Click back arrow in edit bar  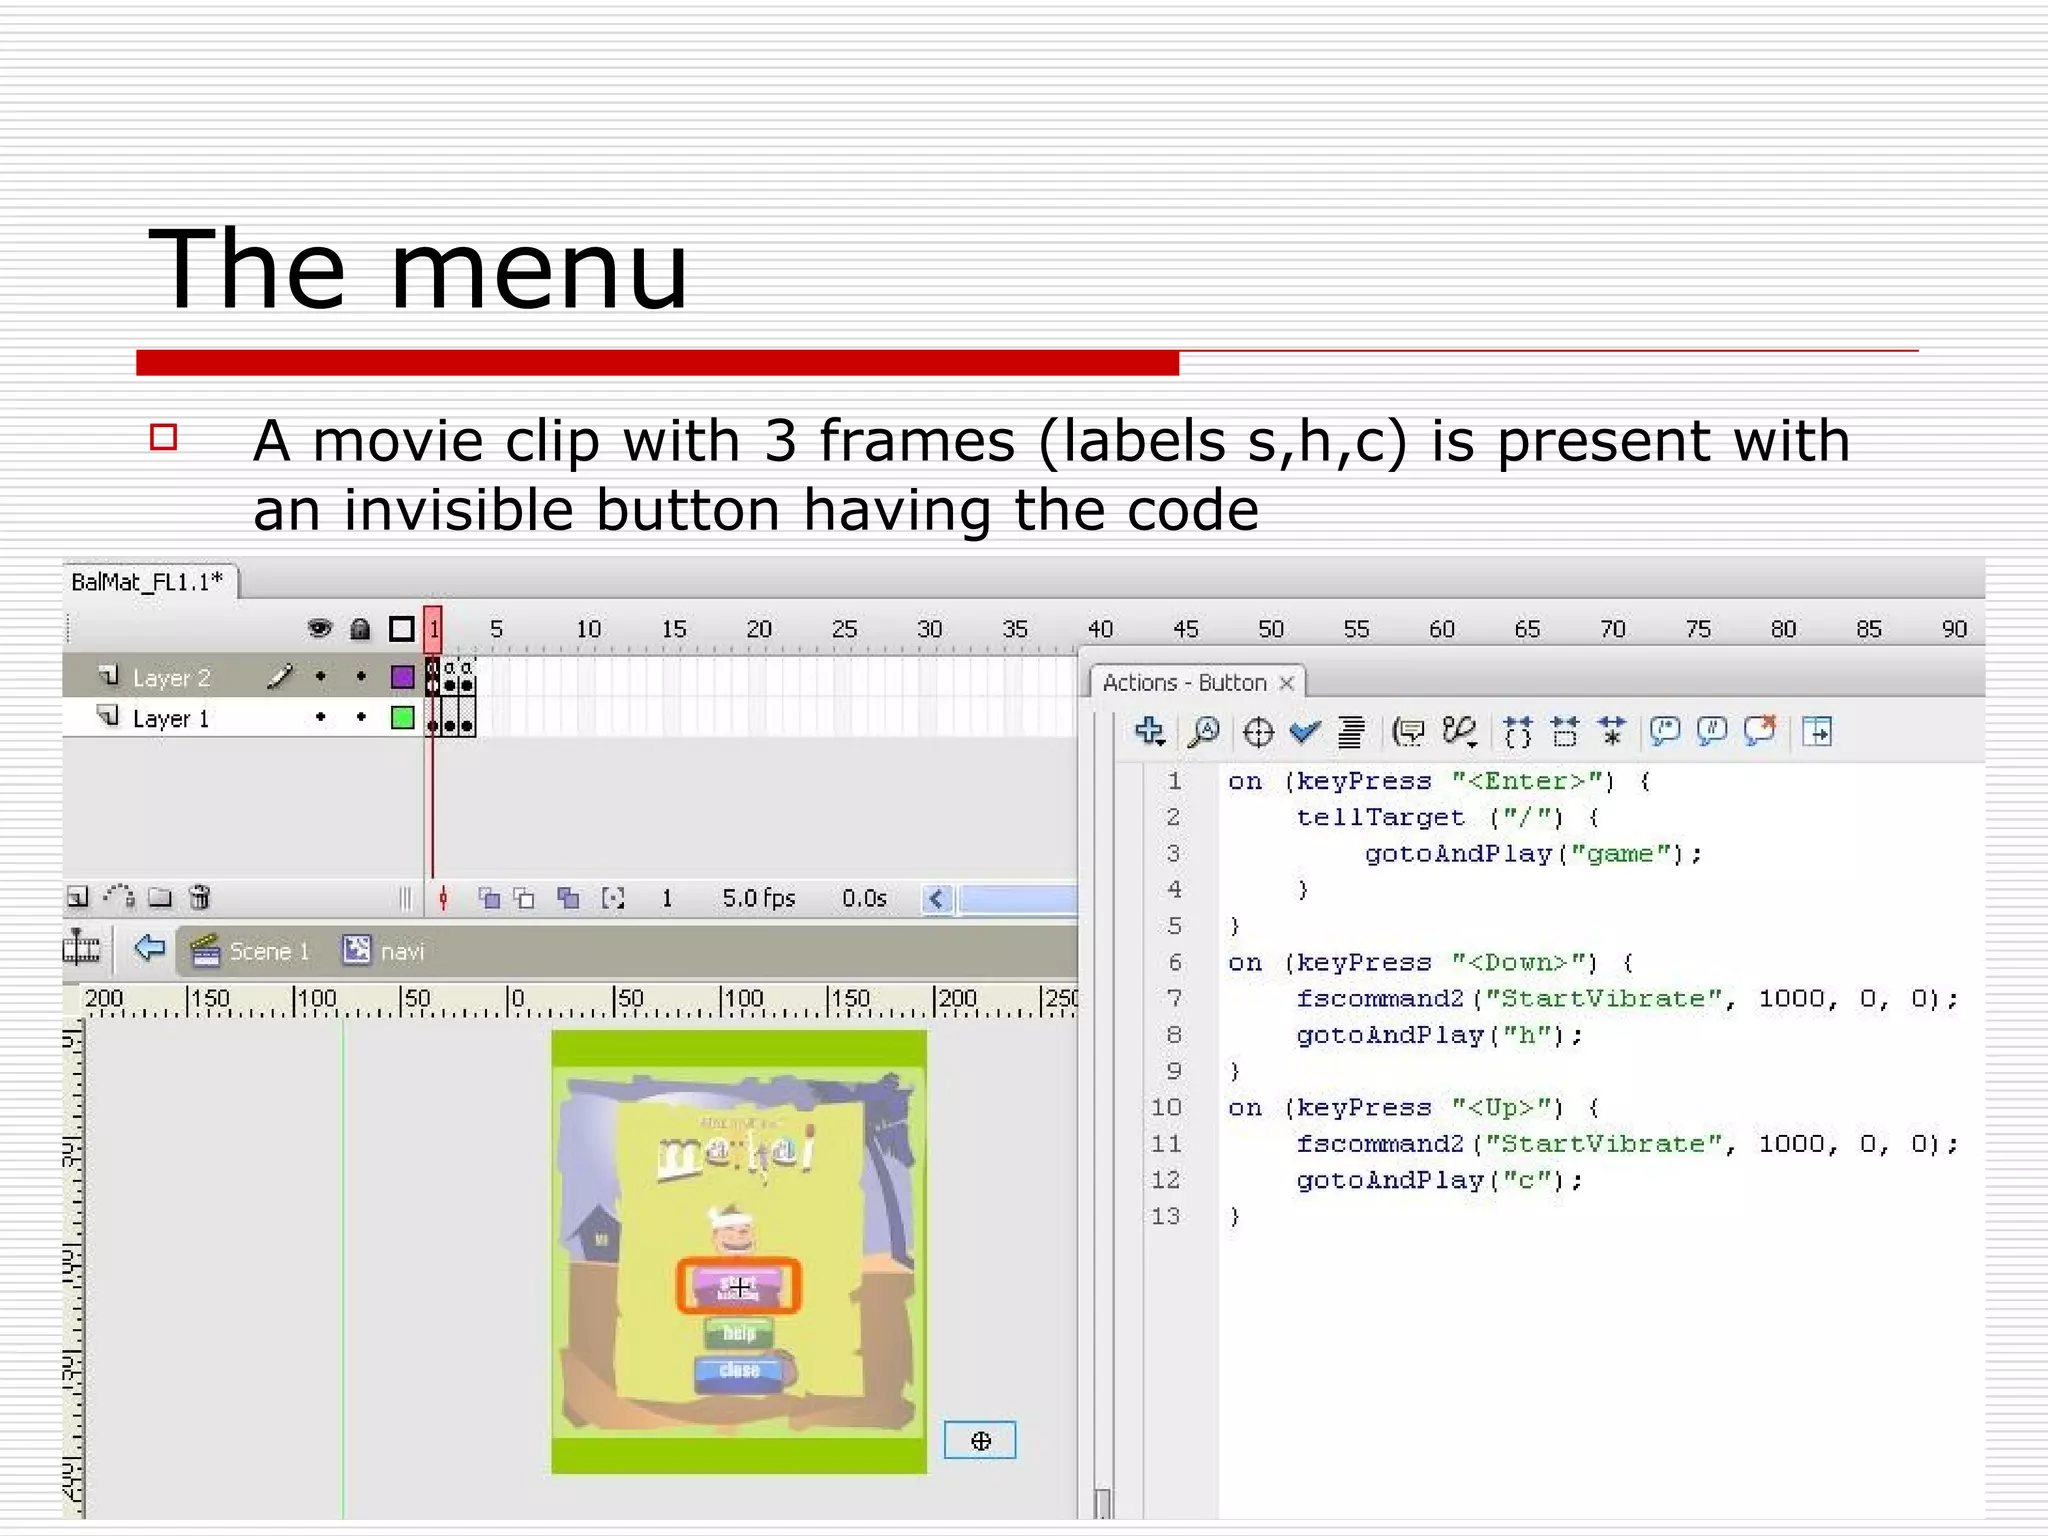pyautogui.click(x=149, y=947)
